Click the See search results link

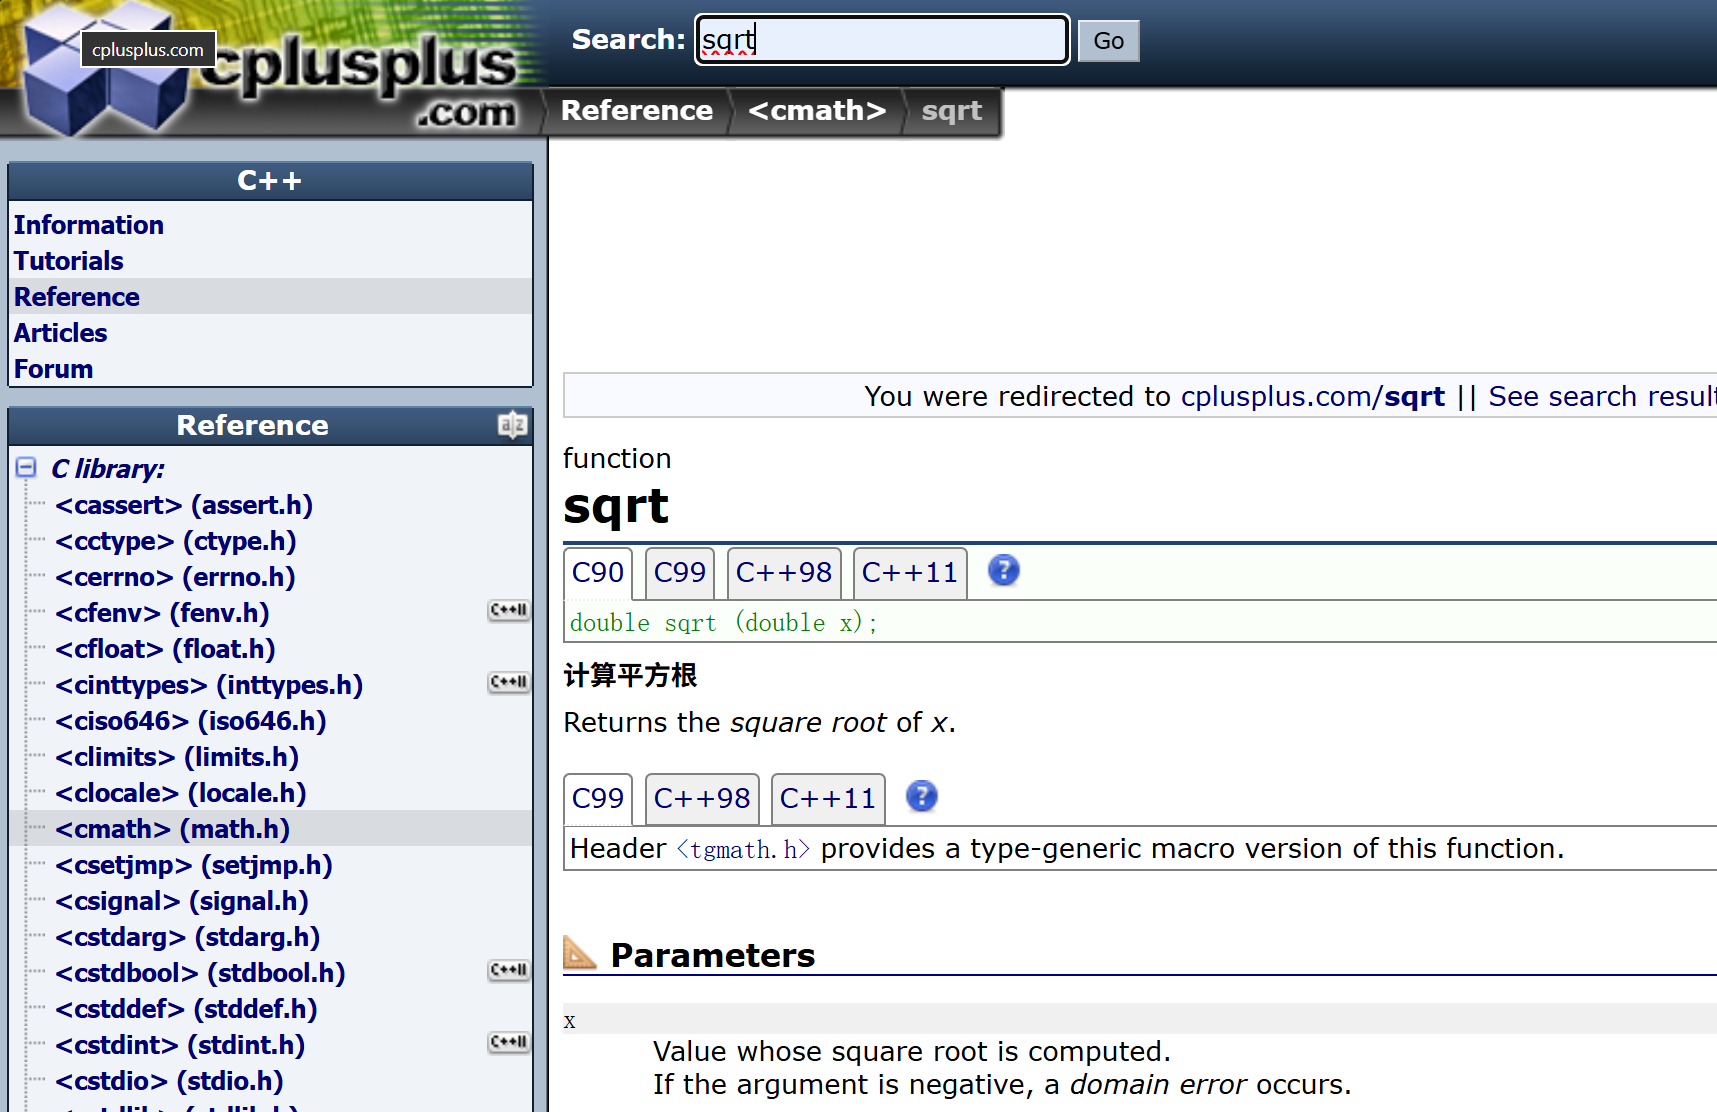[1602, 397]
